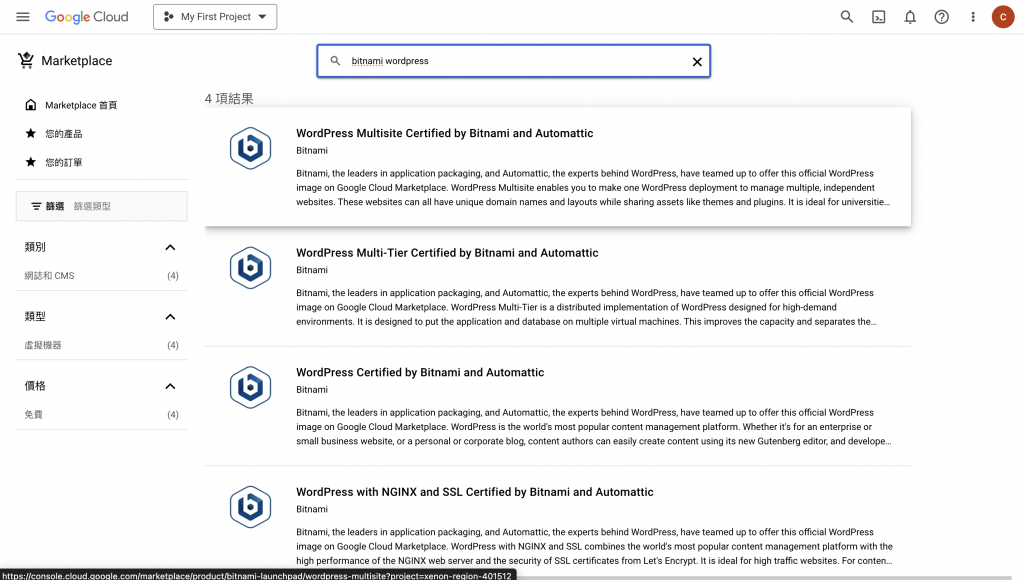Click the WordPress Multisite description text
The image size is (1024, 580).
click(593, 187)
